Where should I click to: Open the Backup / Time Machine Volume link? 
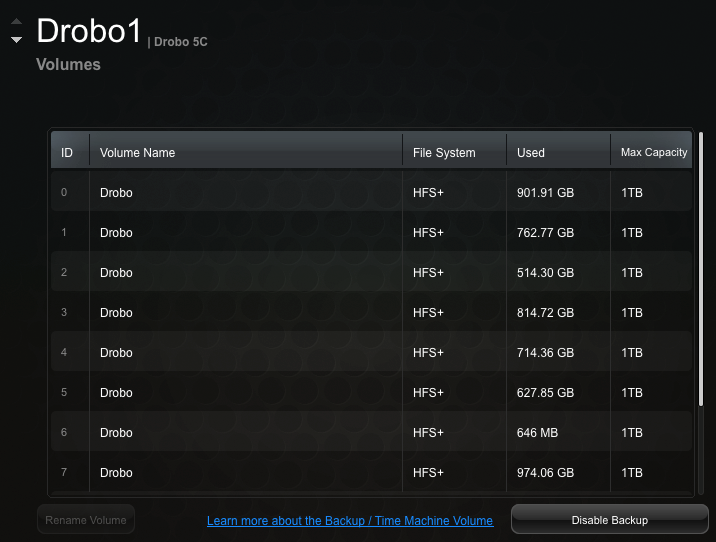point(350,521)
